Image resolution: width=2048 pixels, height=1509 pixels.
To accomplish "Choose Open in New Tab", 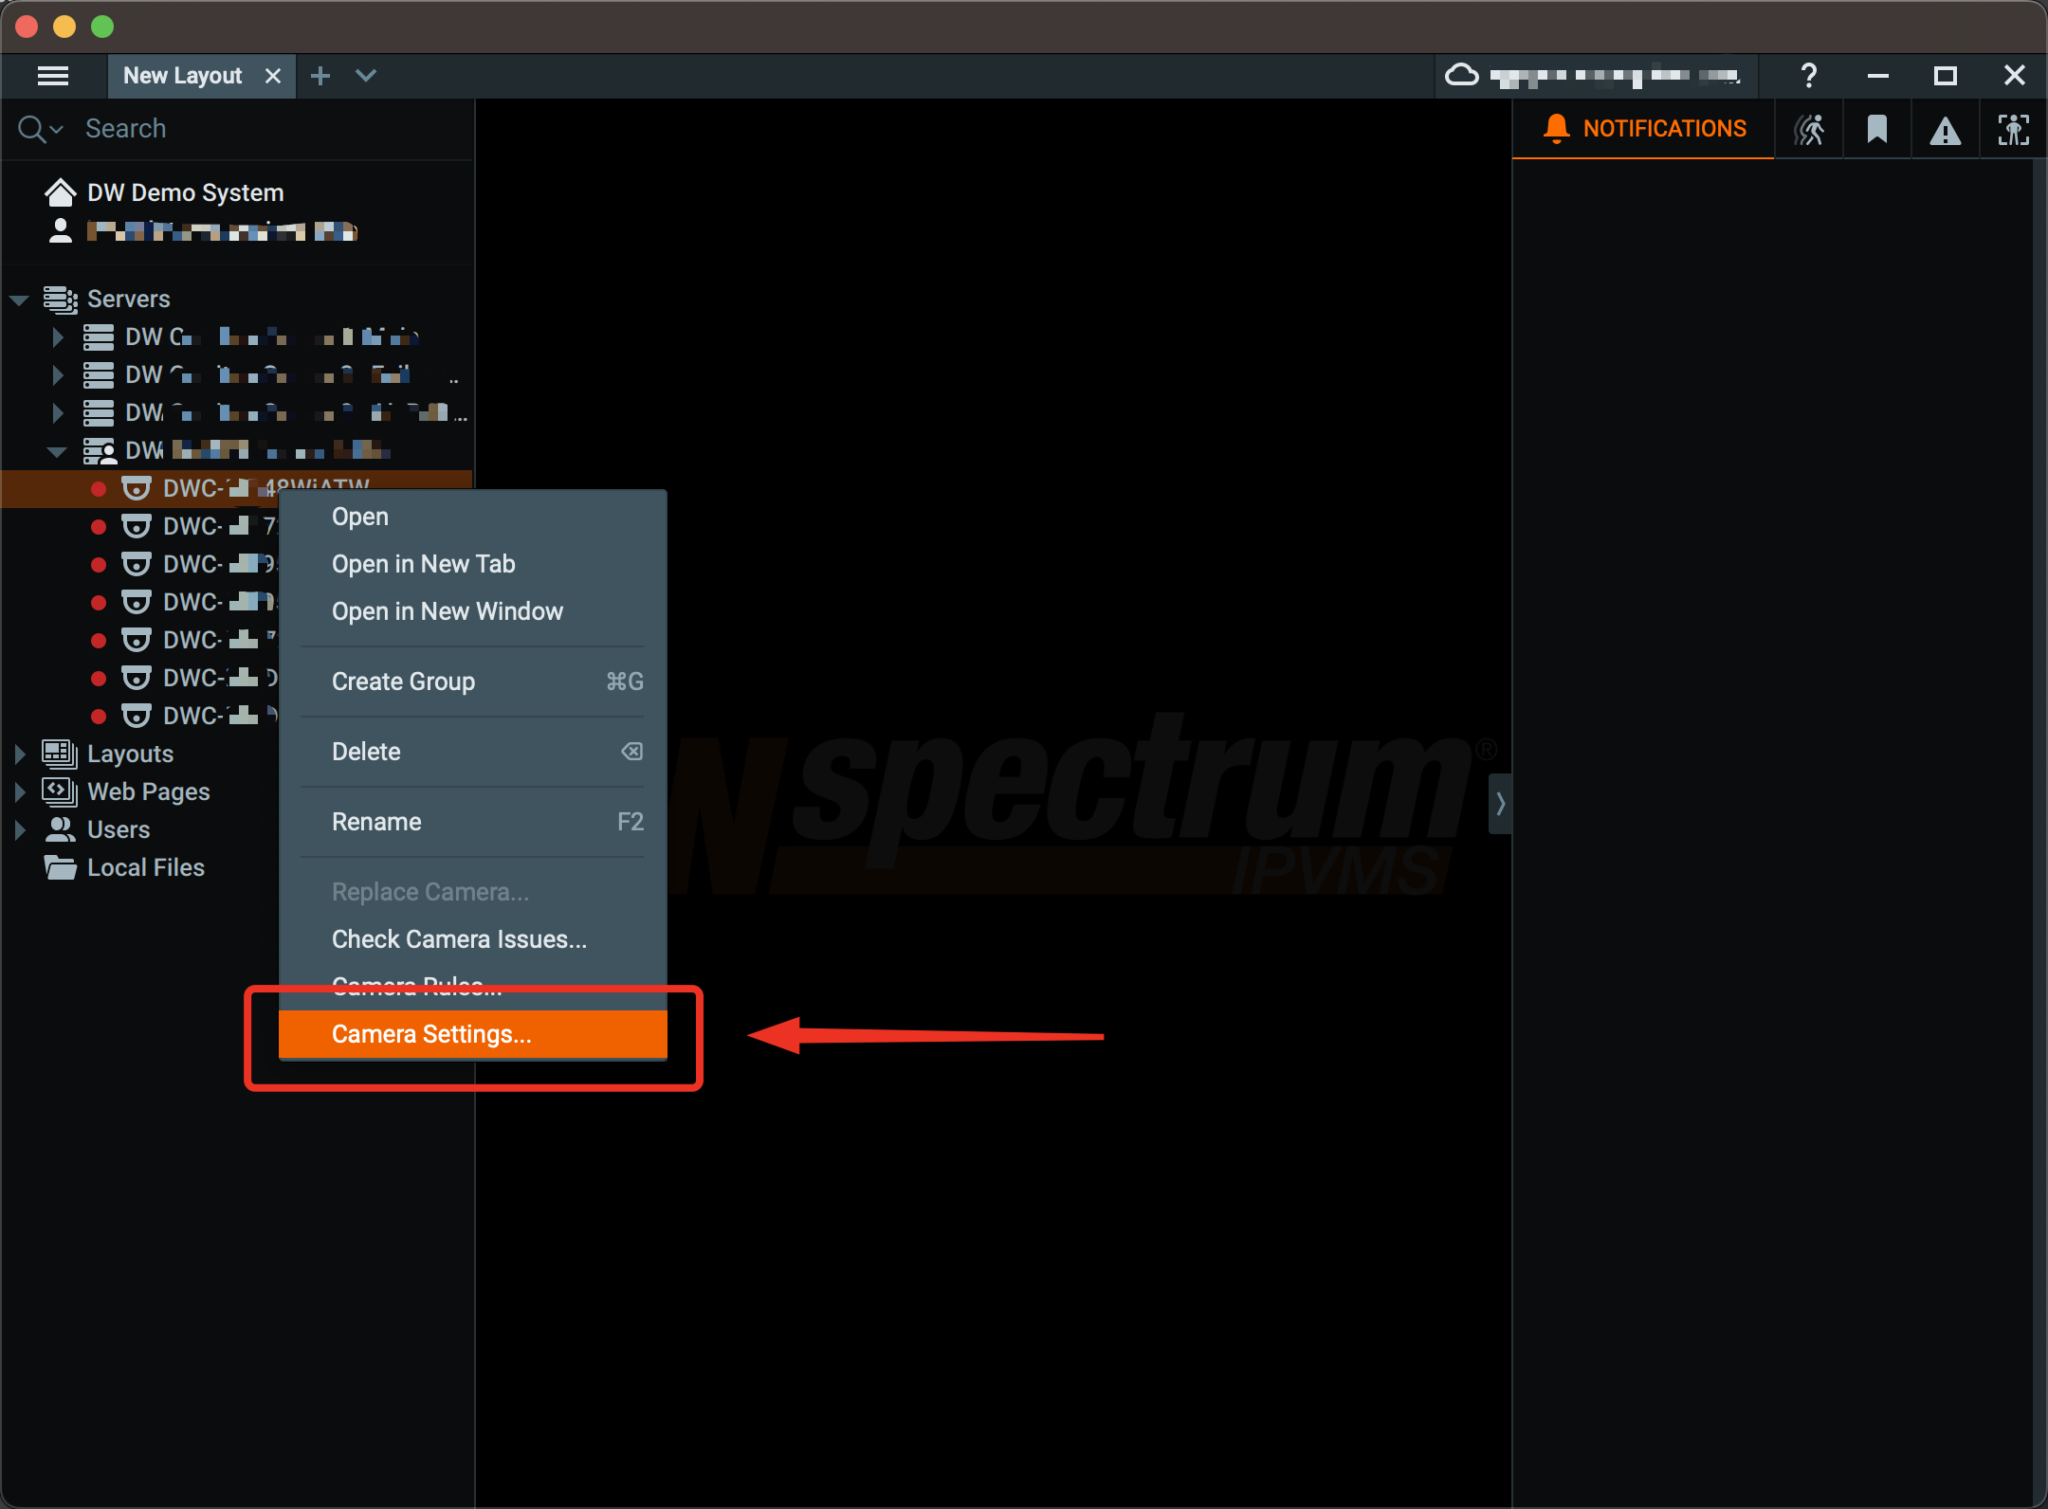I will point(473,564).
